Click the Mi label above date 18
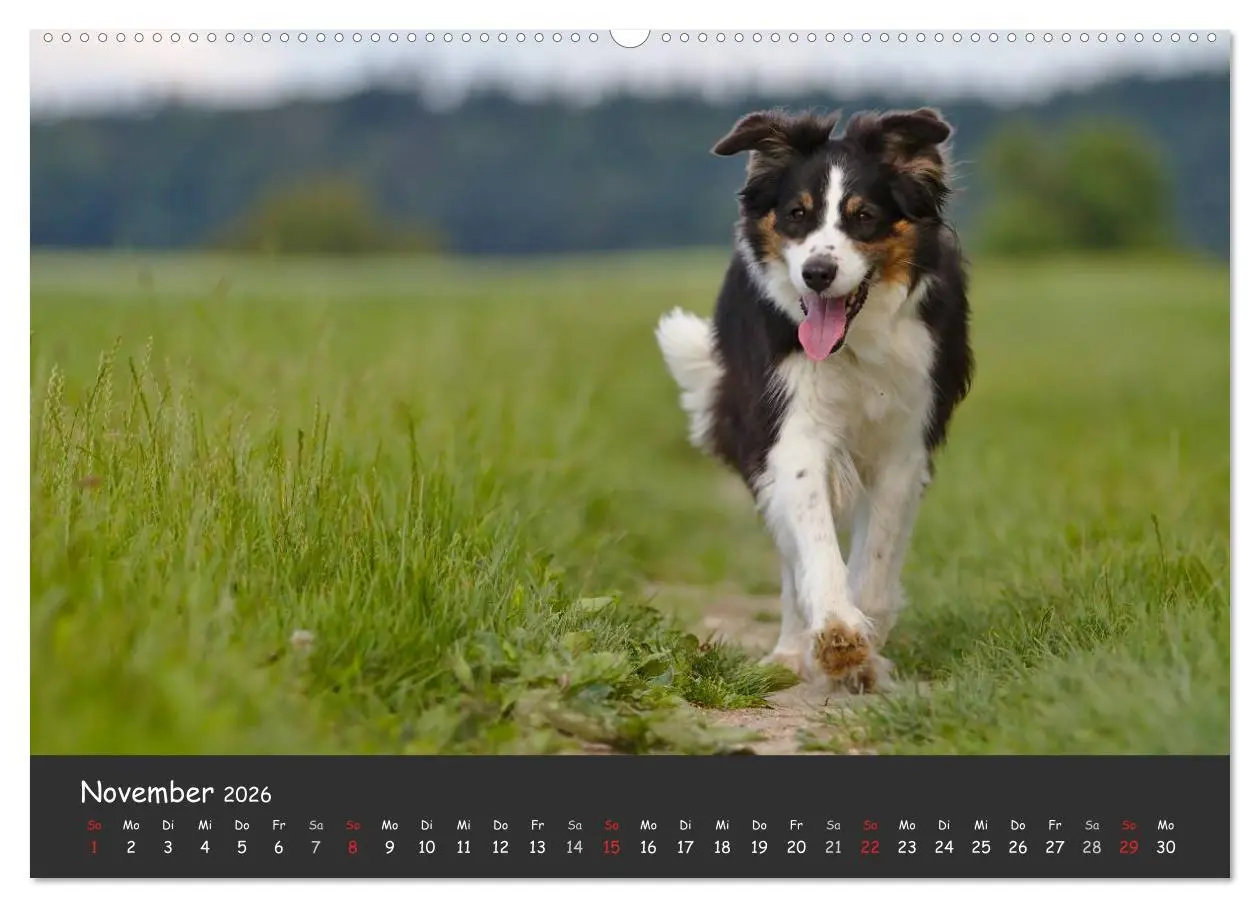 click(x=723, y=825)
